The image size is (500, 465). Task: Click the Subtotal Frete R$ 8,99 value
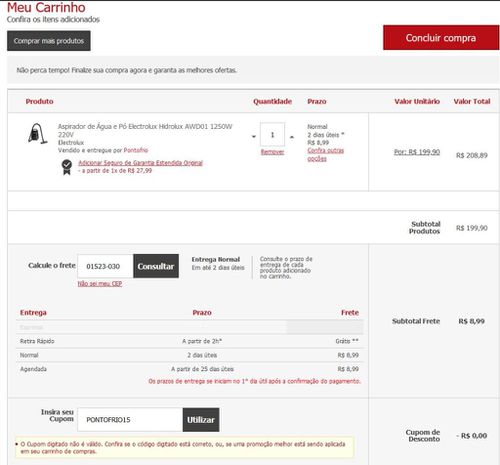click(x=472, y=321)
